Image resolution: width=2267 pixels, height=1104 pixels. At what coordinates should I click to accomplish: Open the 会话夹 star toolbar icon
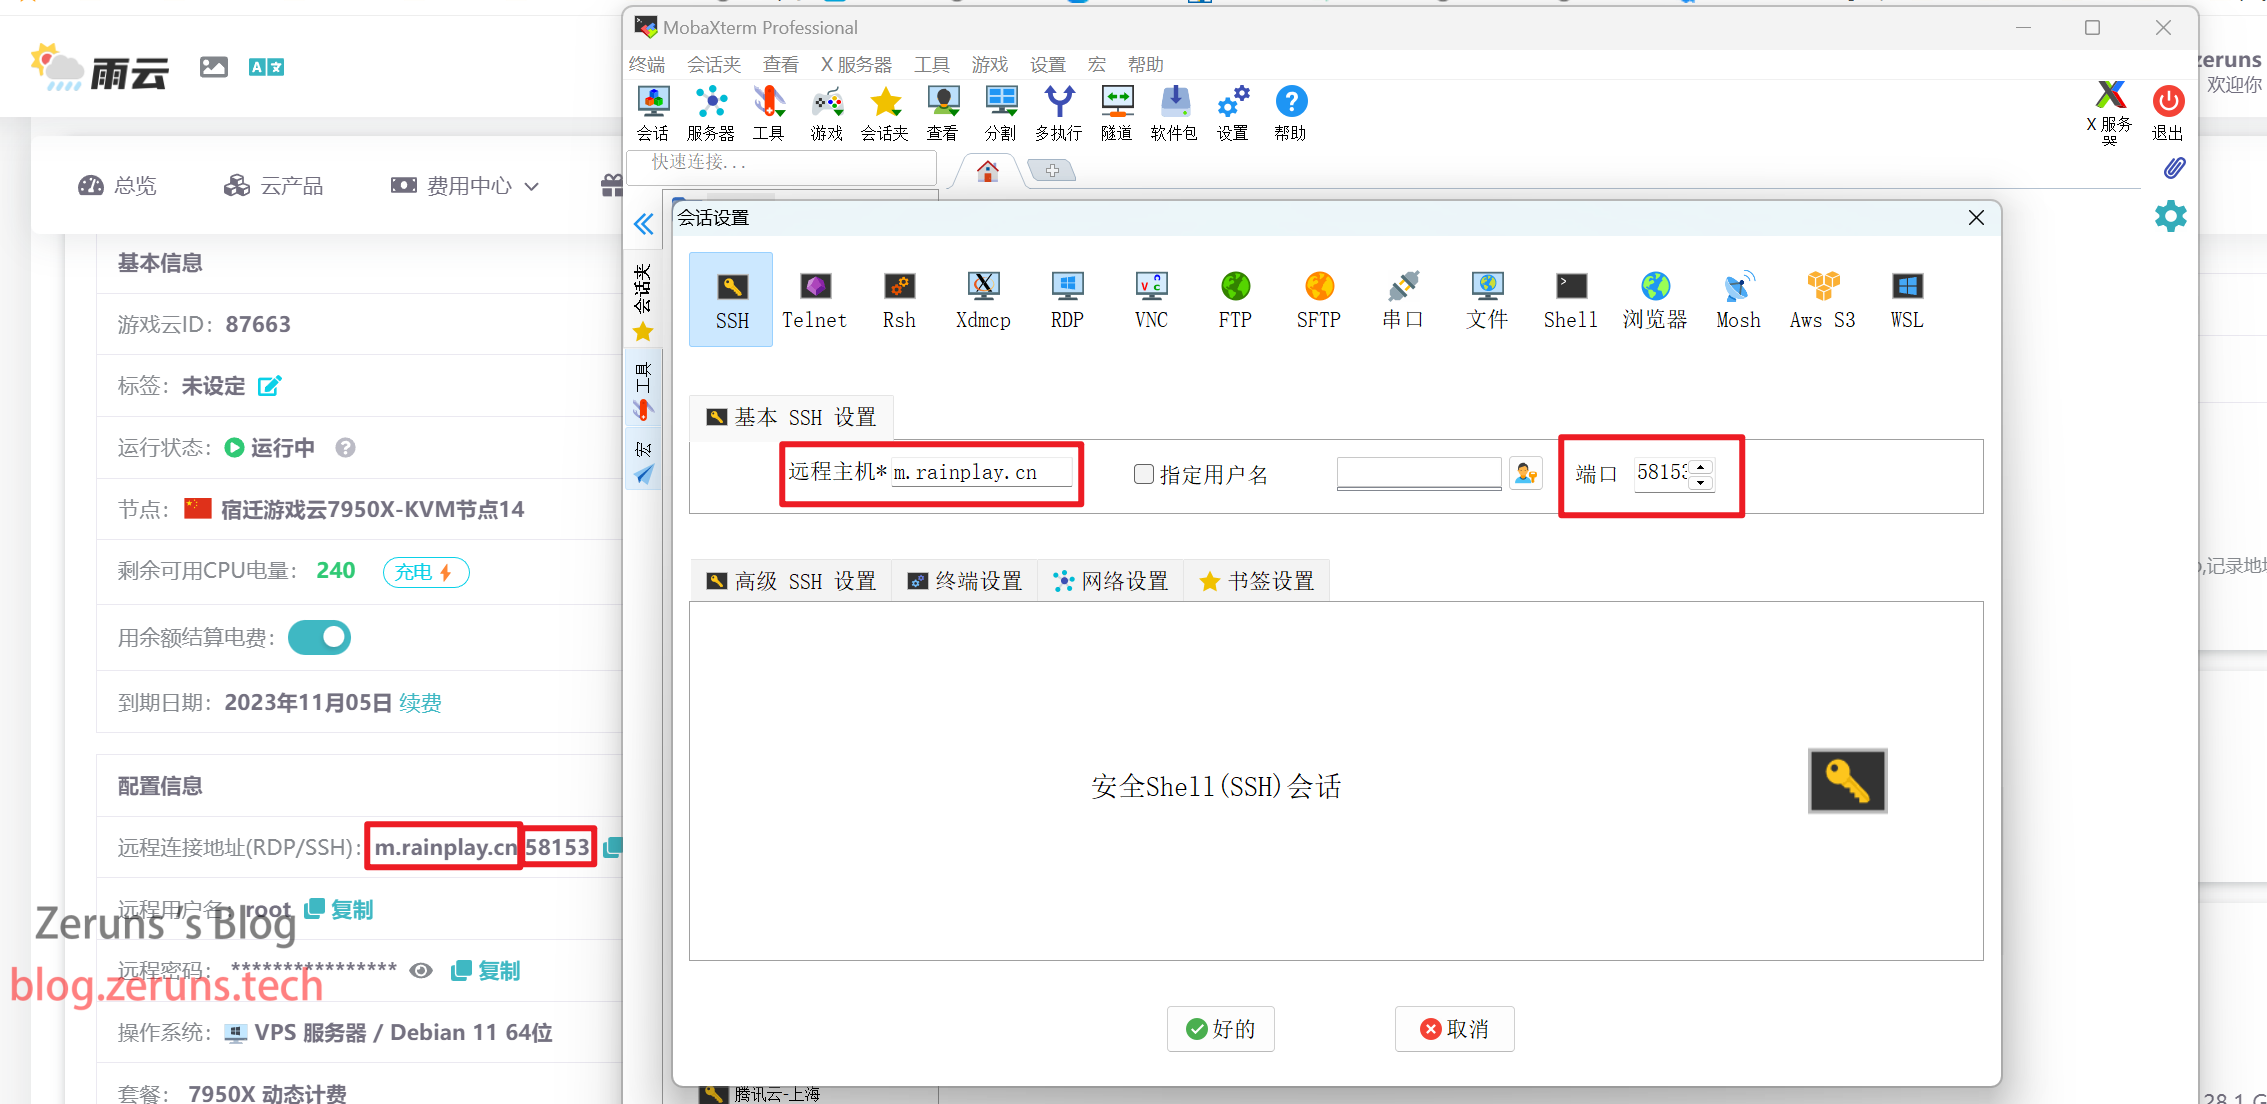885,114
